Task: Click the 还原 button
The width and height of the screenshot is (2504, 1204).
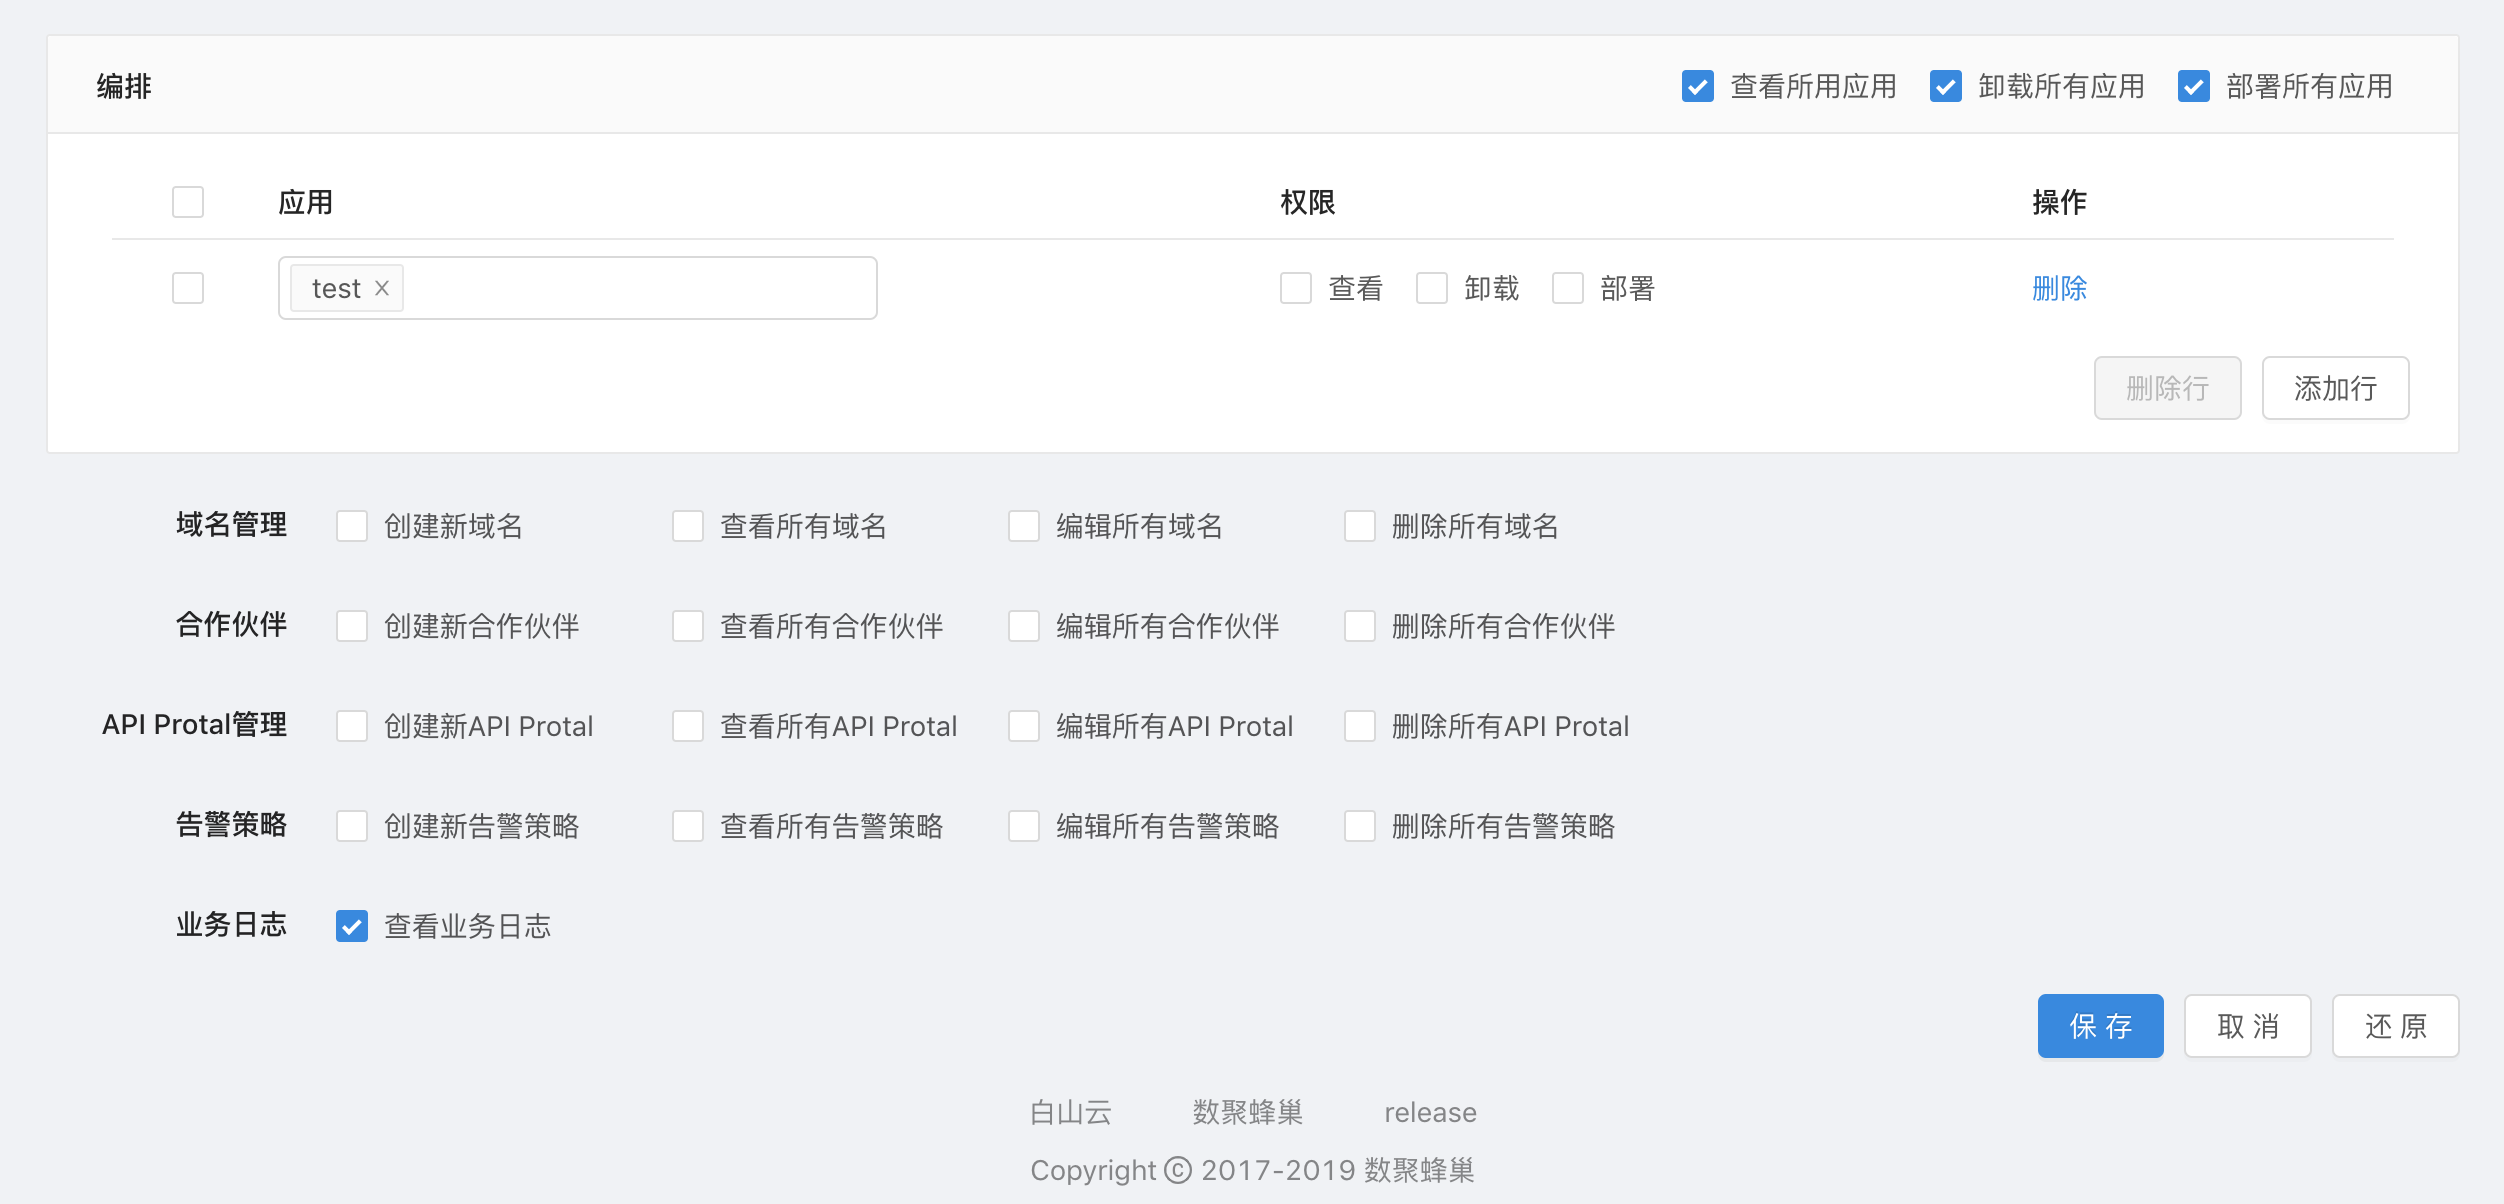Action: [2395, 1026]
